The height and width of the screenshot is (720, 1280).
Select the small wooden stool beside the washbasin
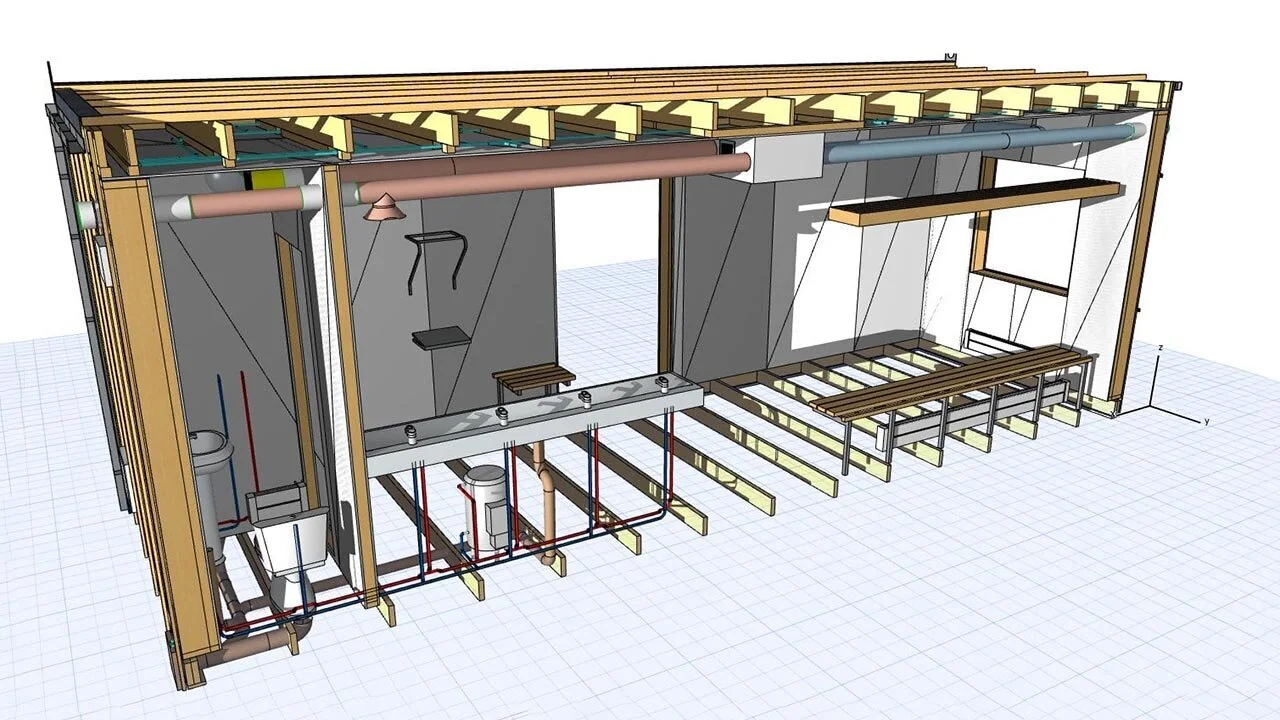[534, 381]
